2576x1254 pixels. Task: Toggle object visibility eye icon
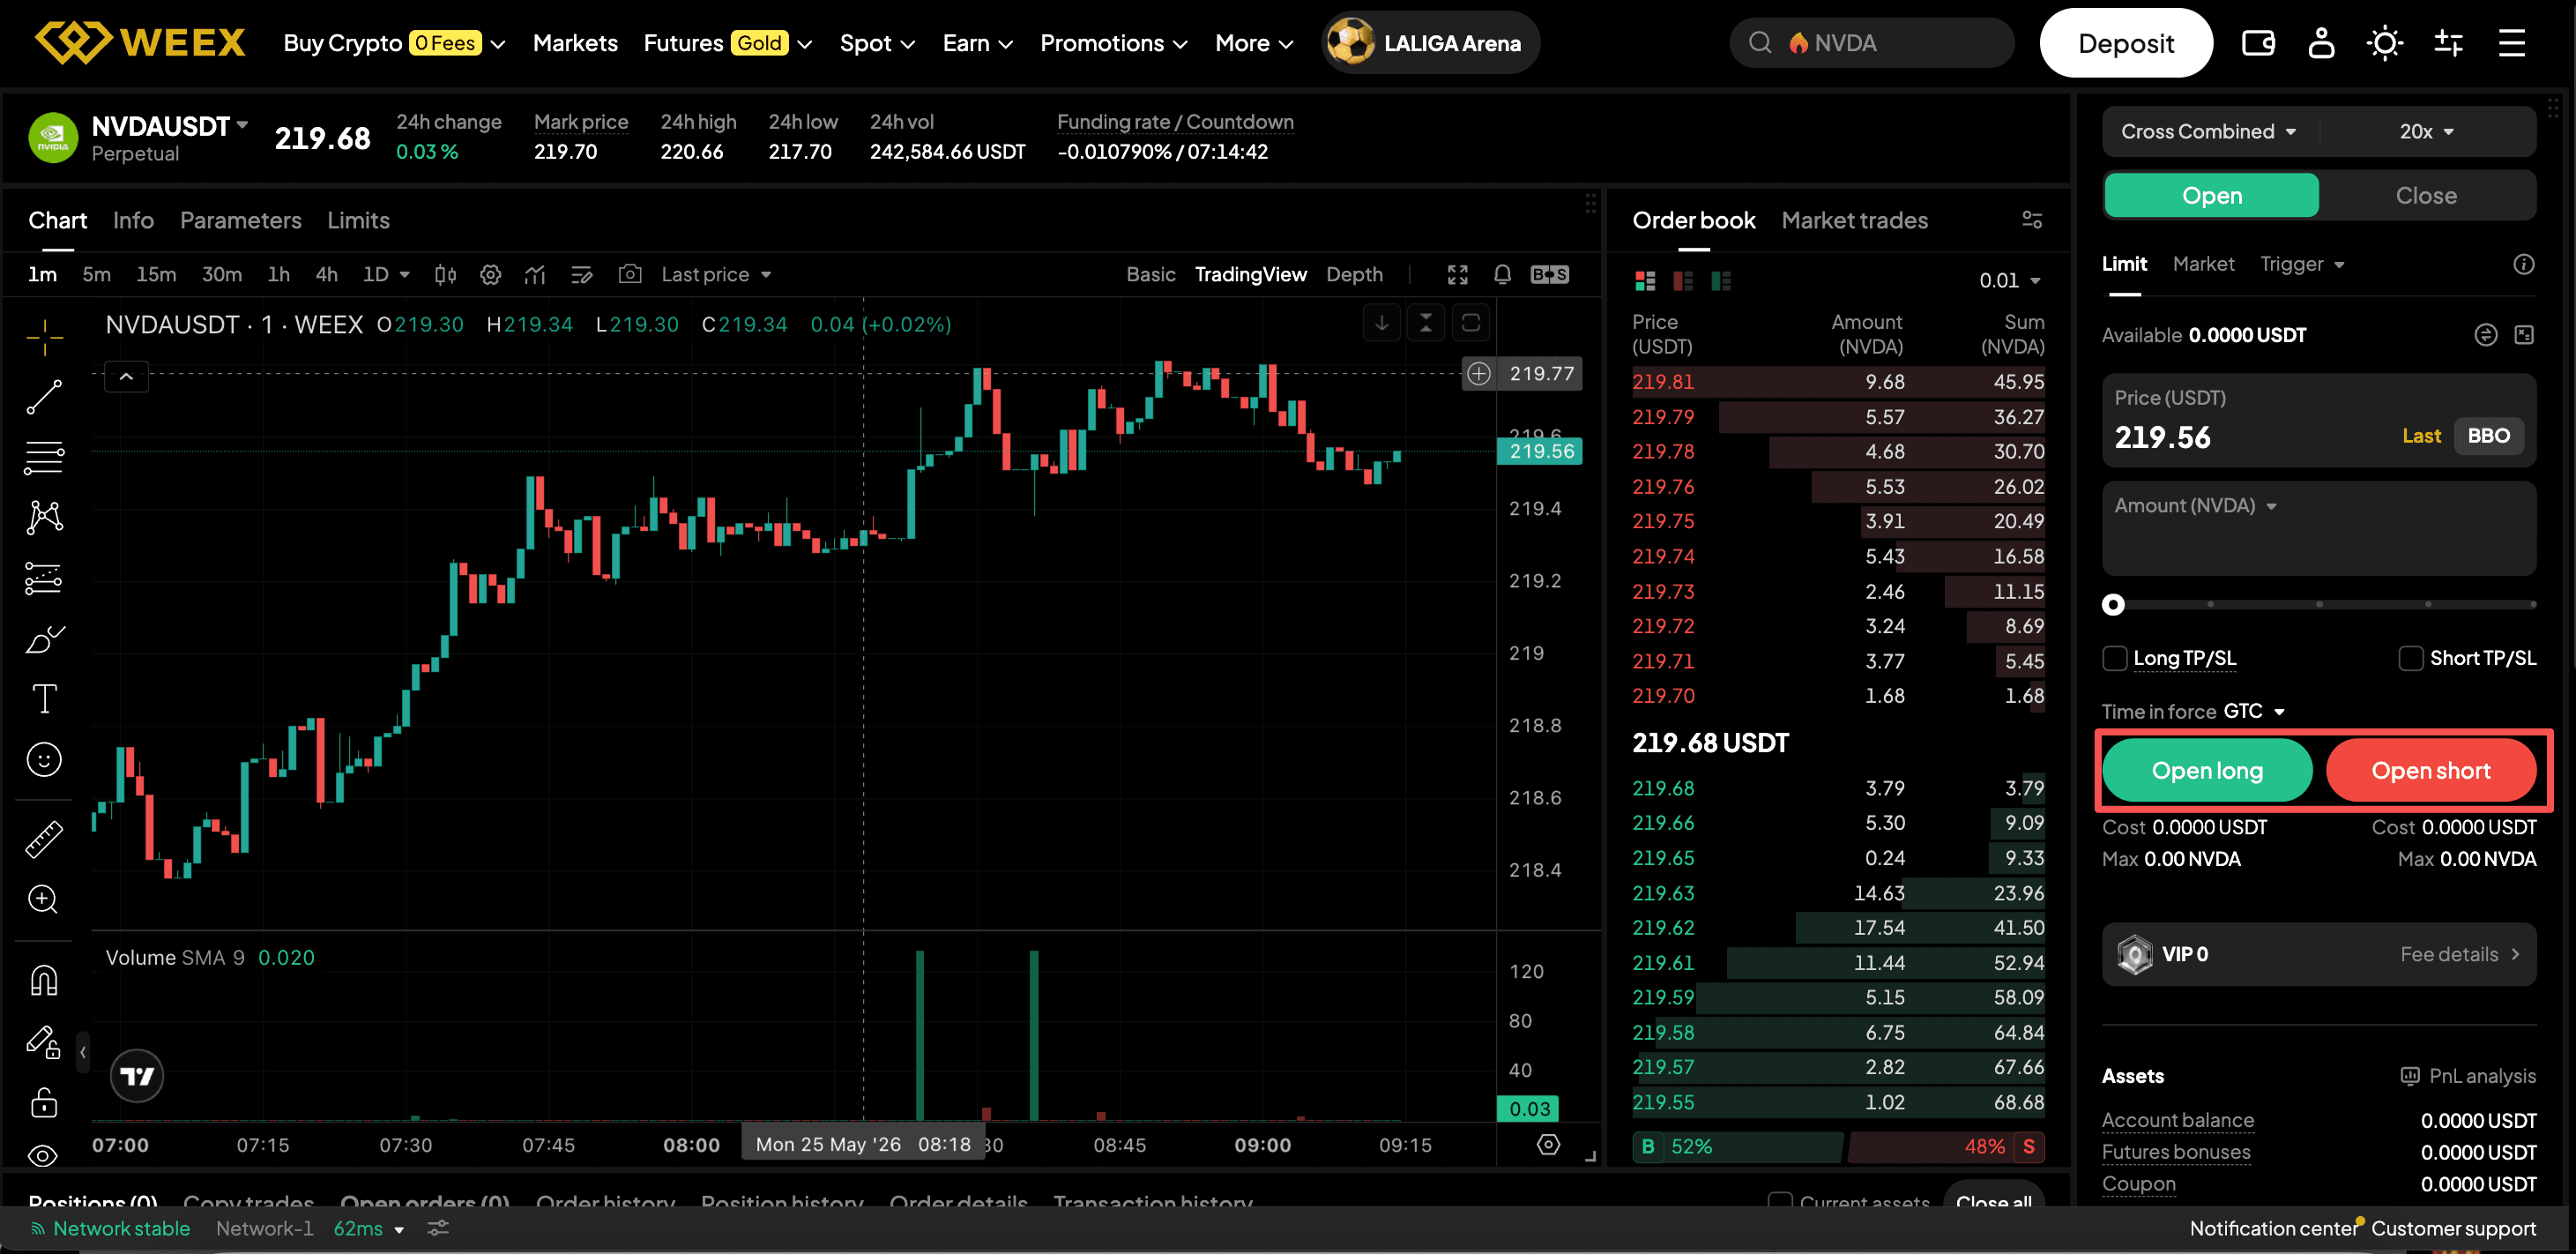tap(43, 1156)
